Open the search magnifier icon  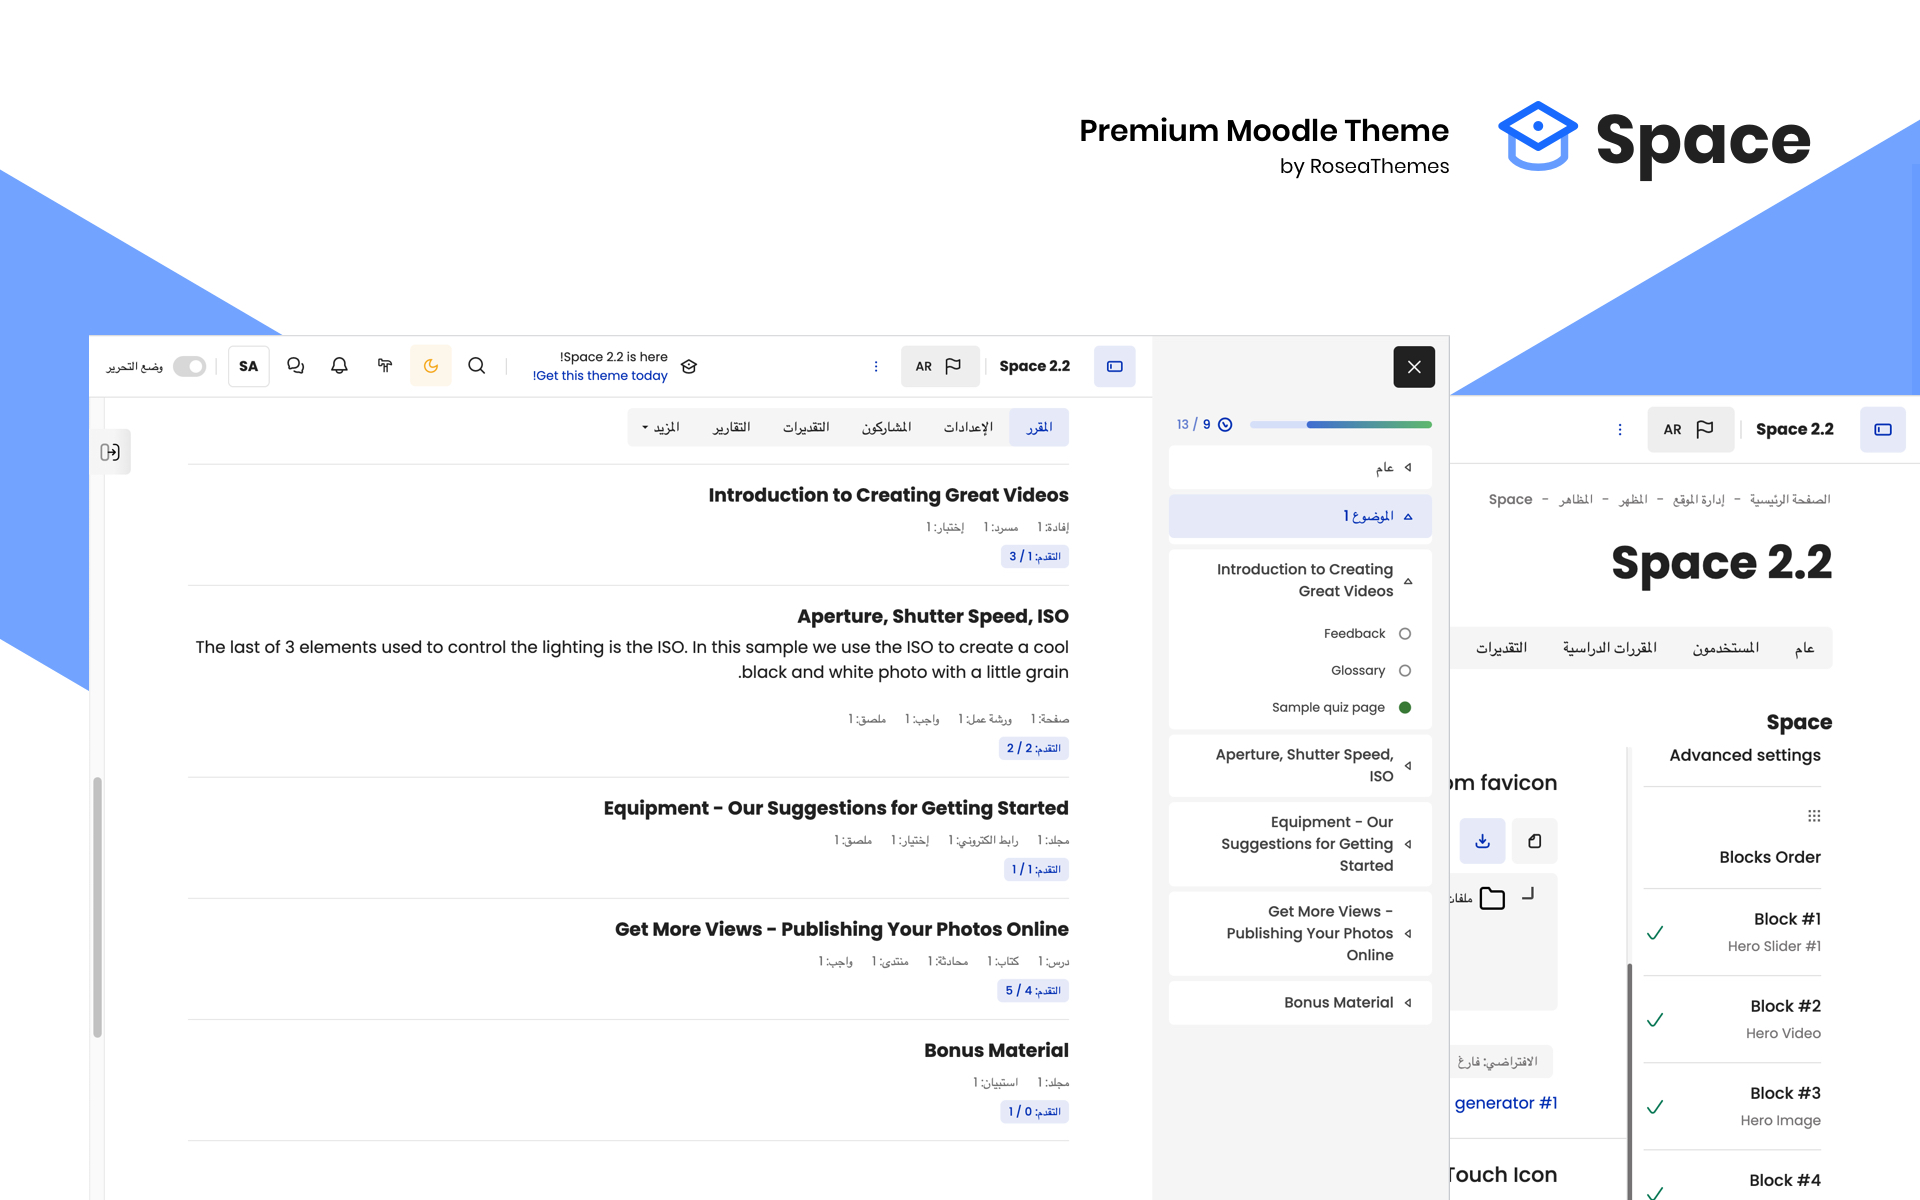click(477, 366)
